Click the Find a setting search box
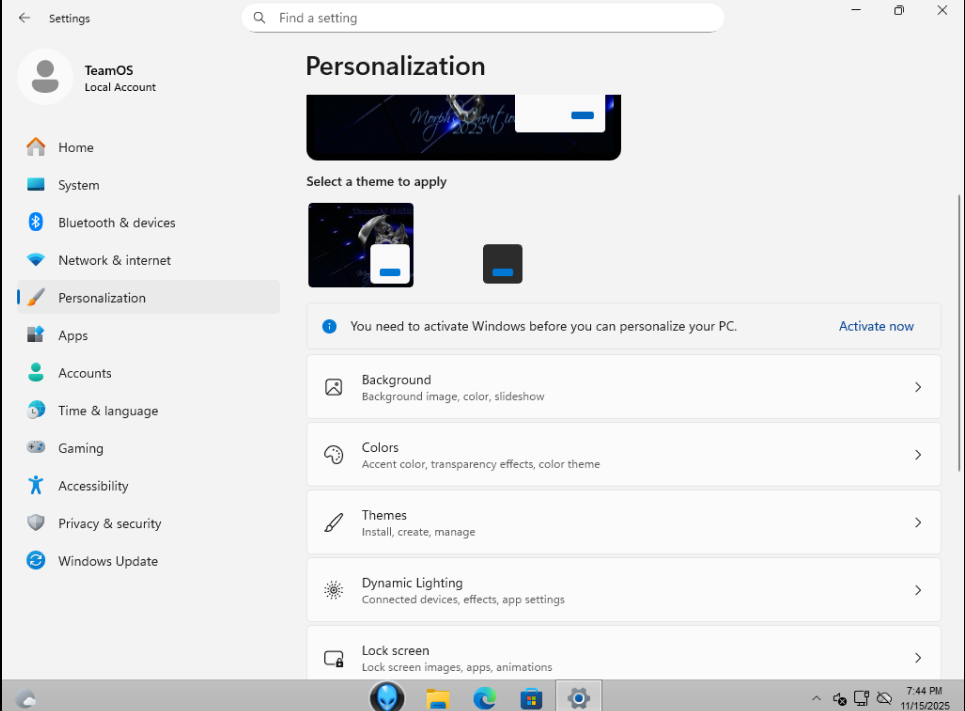 coord(482,18)
